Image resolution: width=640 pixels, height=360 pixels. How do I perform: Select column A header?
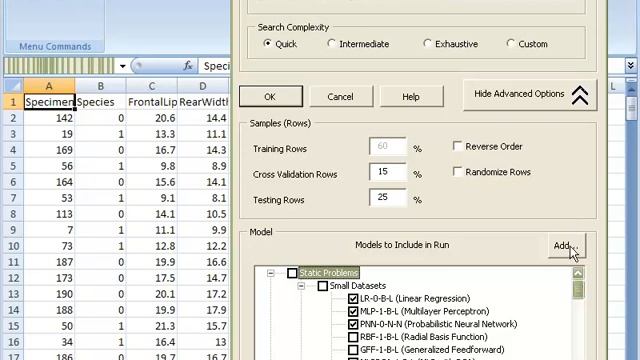49,86
